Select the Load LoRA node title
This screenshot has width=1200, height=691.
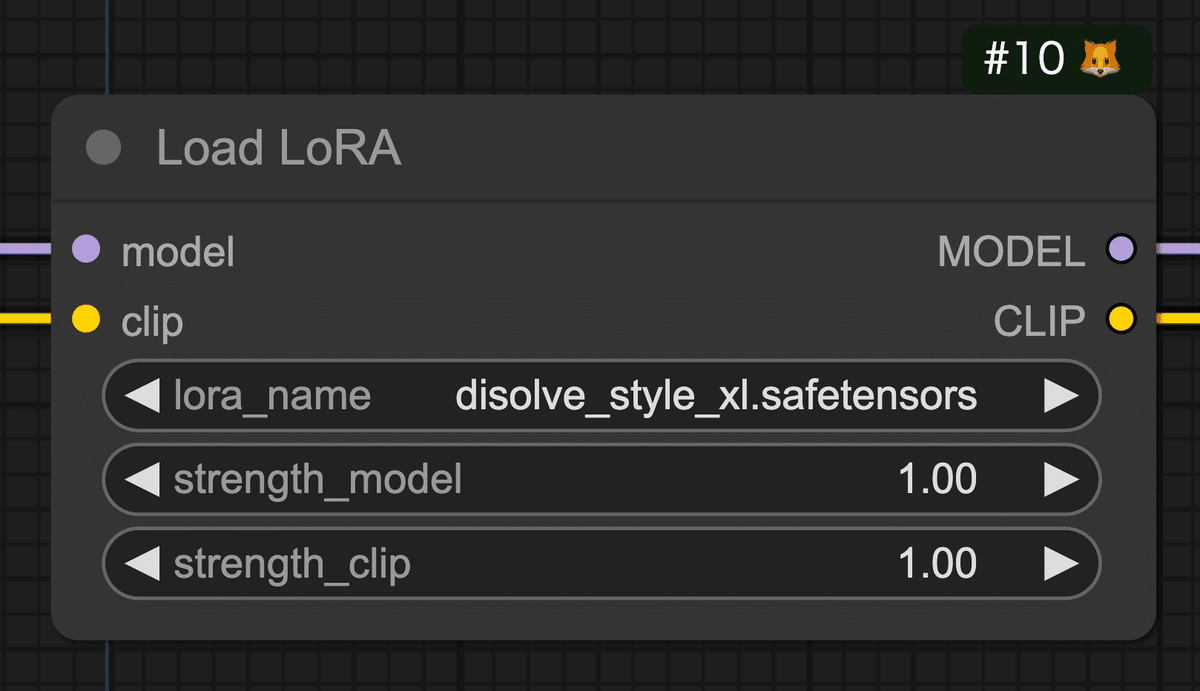(x=279, y=149)
